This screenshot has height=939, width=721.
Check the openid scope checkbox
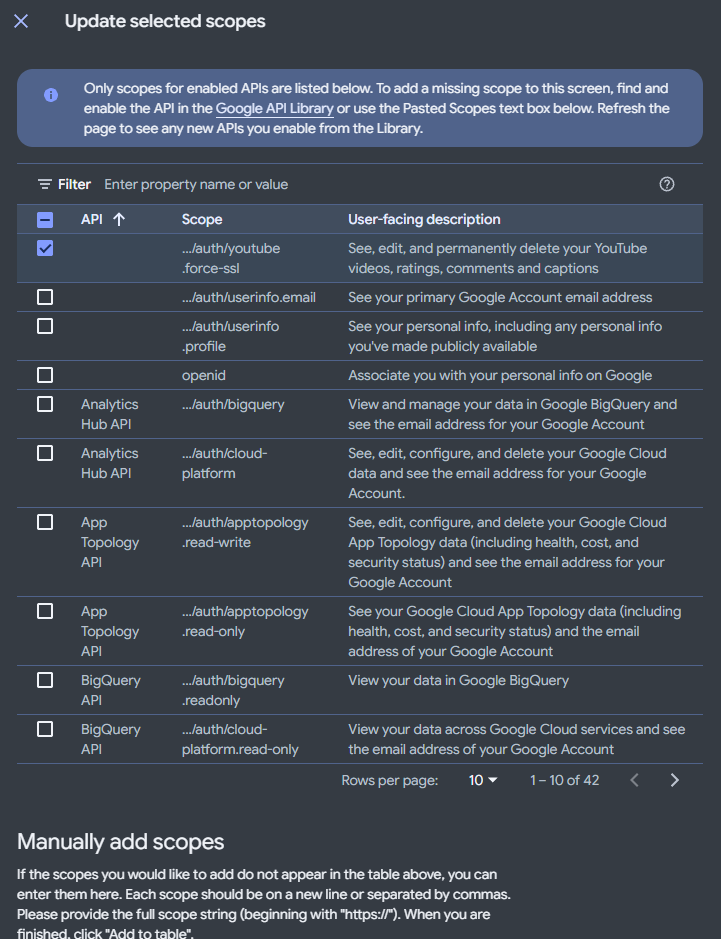click(45, 375)
